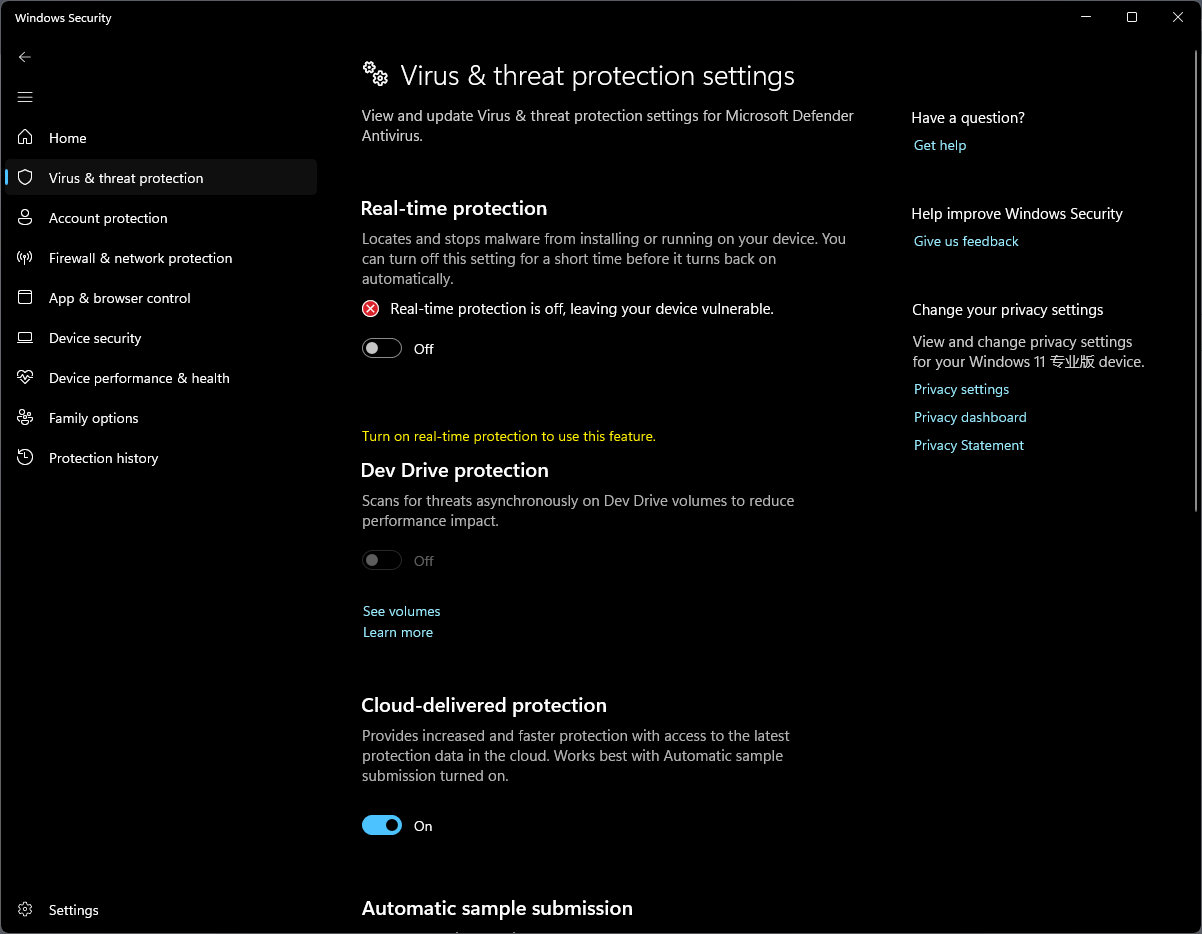Click the Give us feedback link
The image size is (1202, 934).
(966, 242)
